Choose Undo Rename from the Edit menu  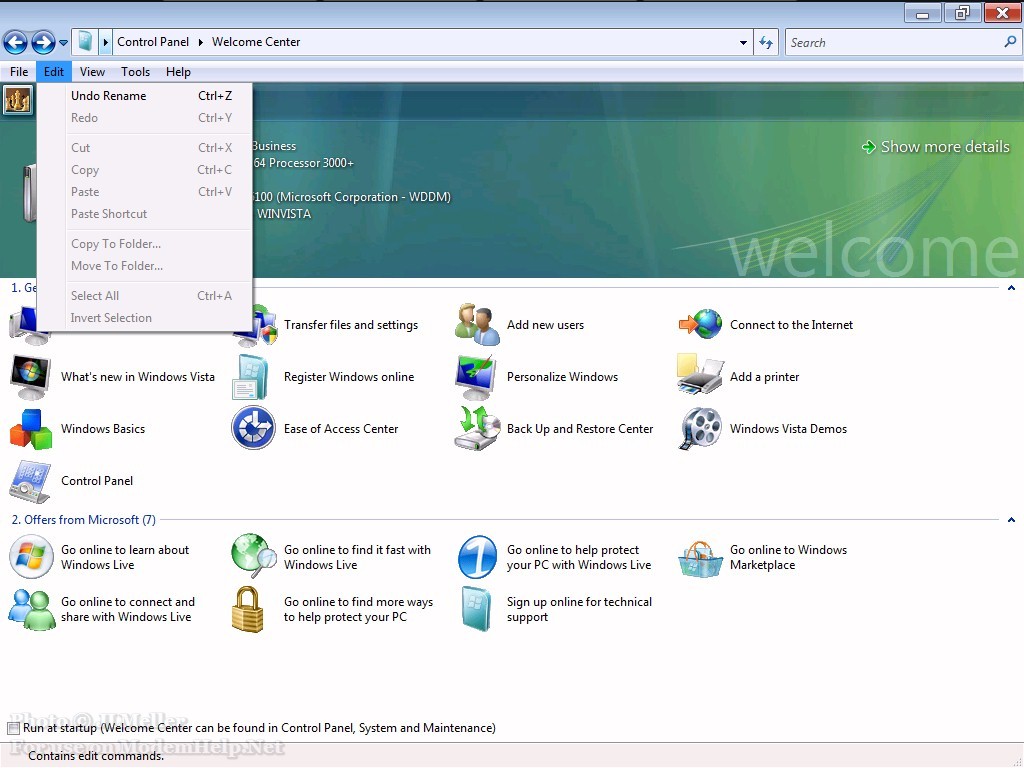point(145,96)
